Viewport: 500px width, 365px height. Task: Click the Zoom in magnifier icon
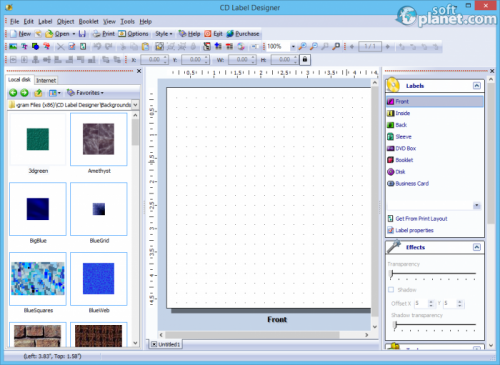pyautogui.click(x=302, y=46)
